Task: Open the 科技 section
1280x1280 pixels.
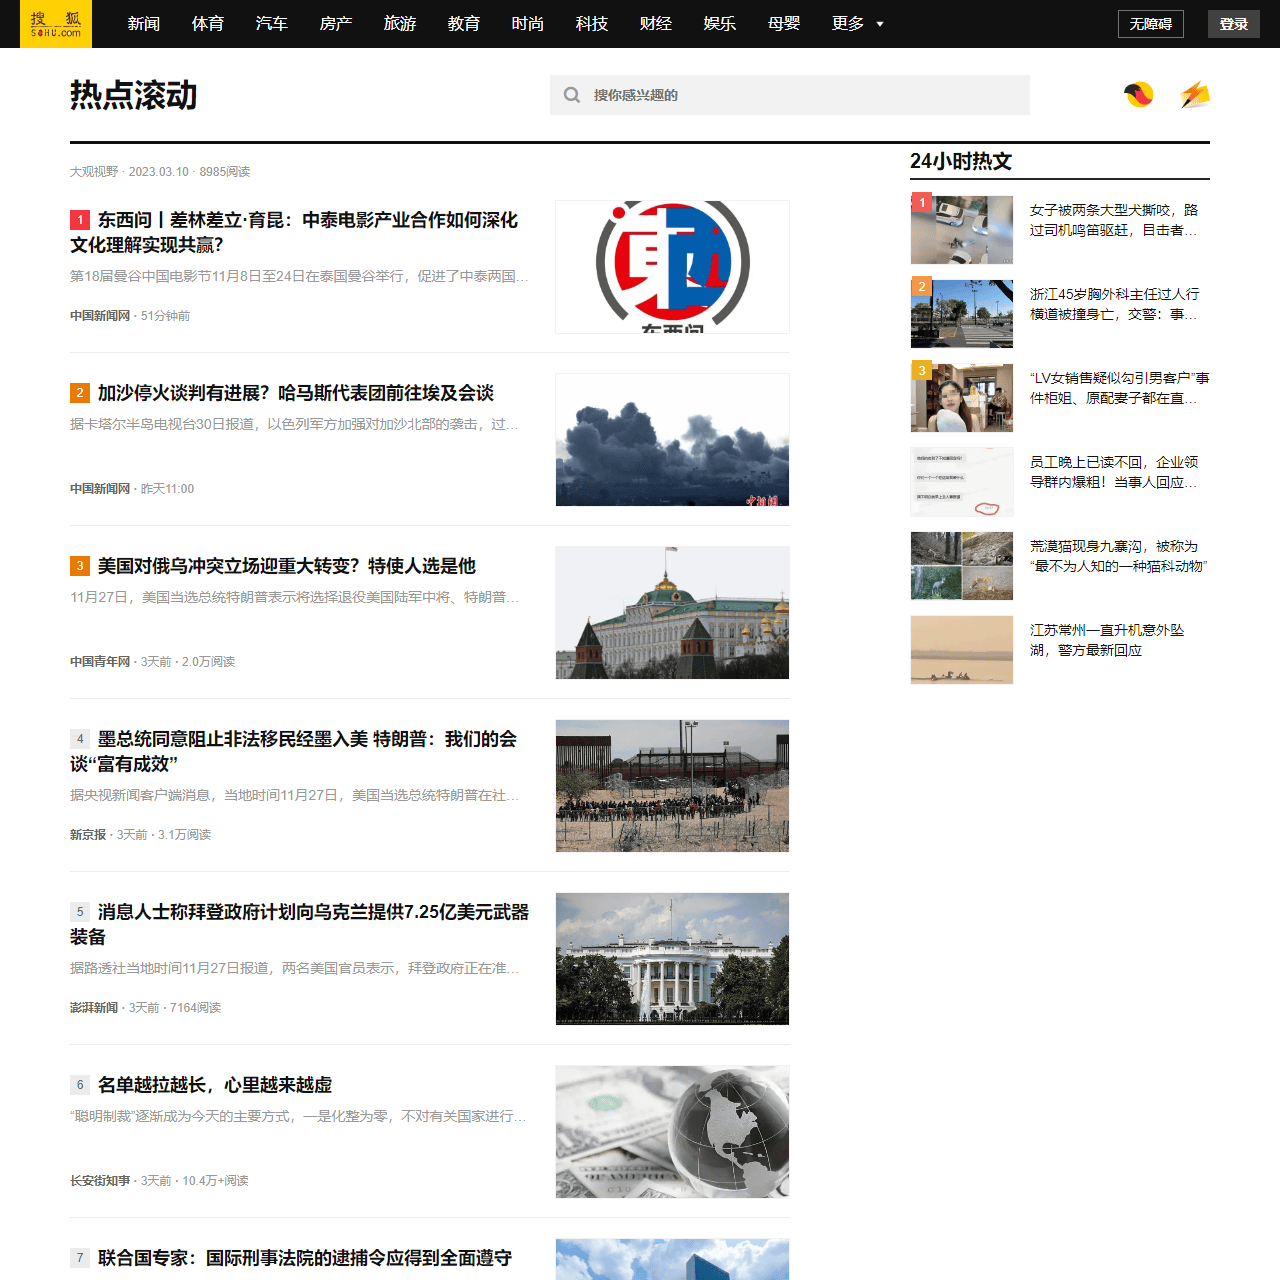Action: point(592,24)
